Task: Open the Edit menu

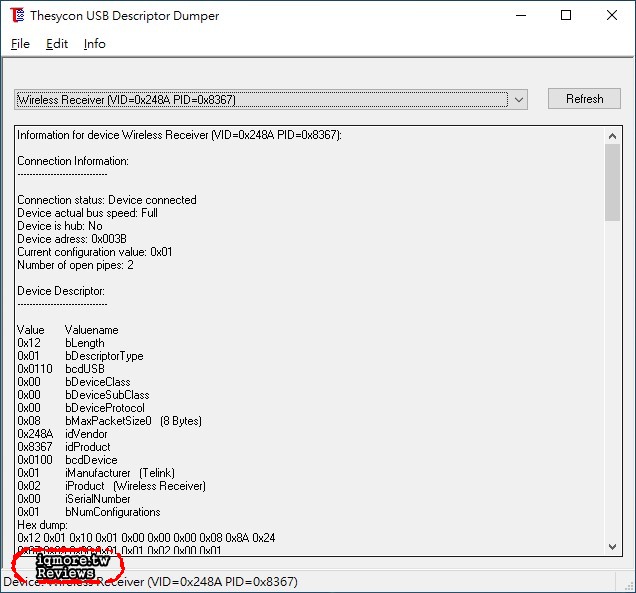Action: pos(57,44)
